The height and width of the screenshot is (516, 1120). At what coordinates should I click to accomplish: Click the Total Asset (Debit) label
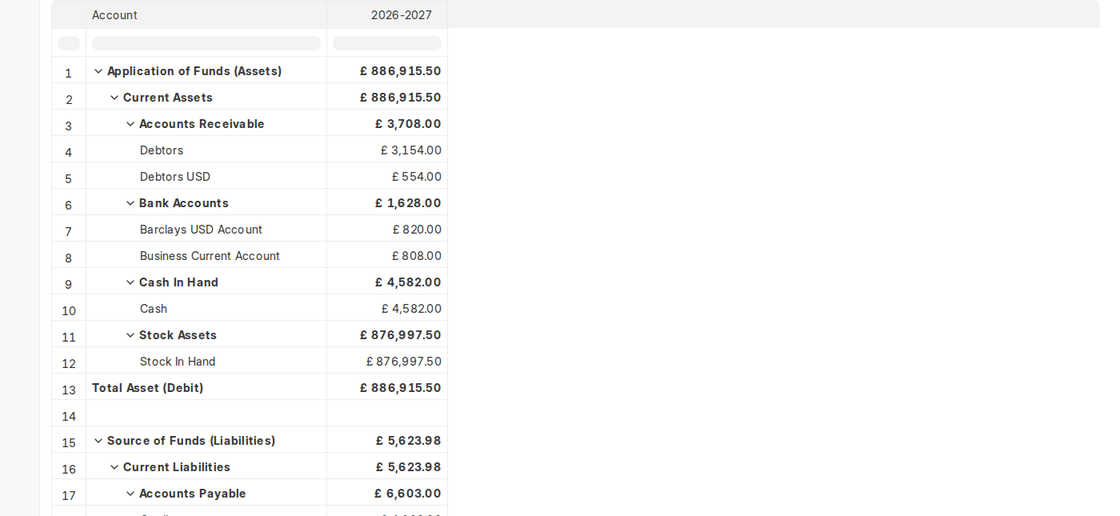148,388
